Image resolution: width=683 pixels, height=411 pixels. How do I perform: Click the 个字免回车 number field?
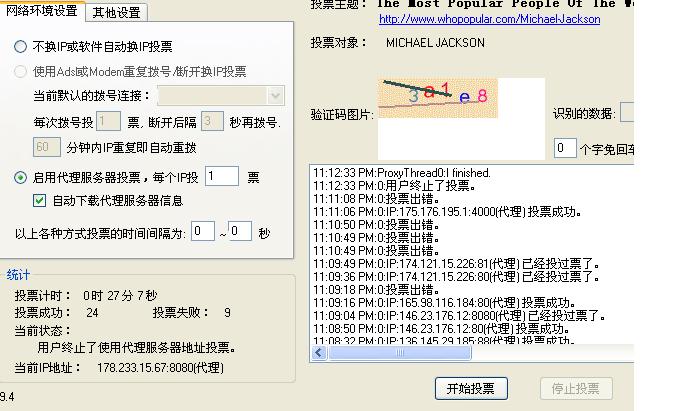(565, 149)
